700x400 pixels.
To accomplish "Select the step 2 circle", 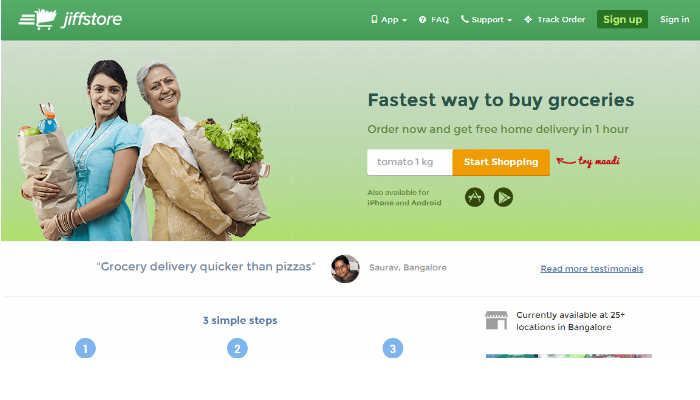I will (x=238, y=348).
